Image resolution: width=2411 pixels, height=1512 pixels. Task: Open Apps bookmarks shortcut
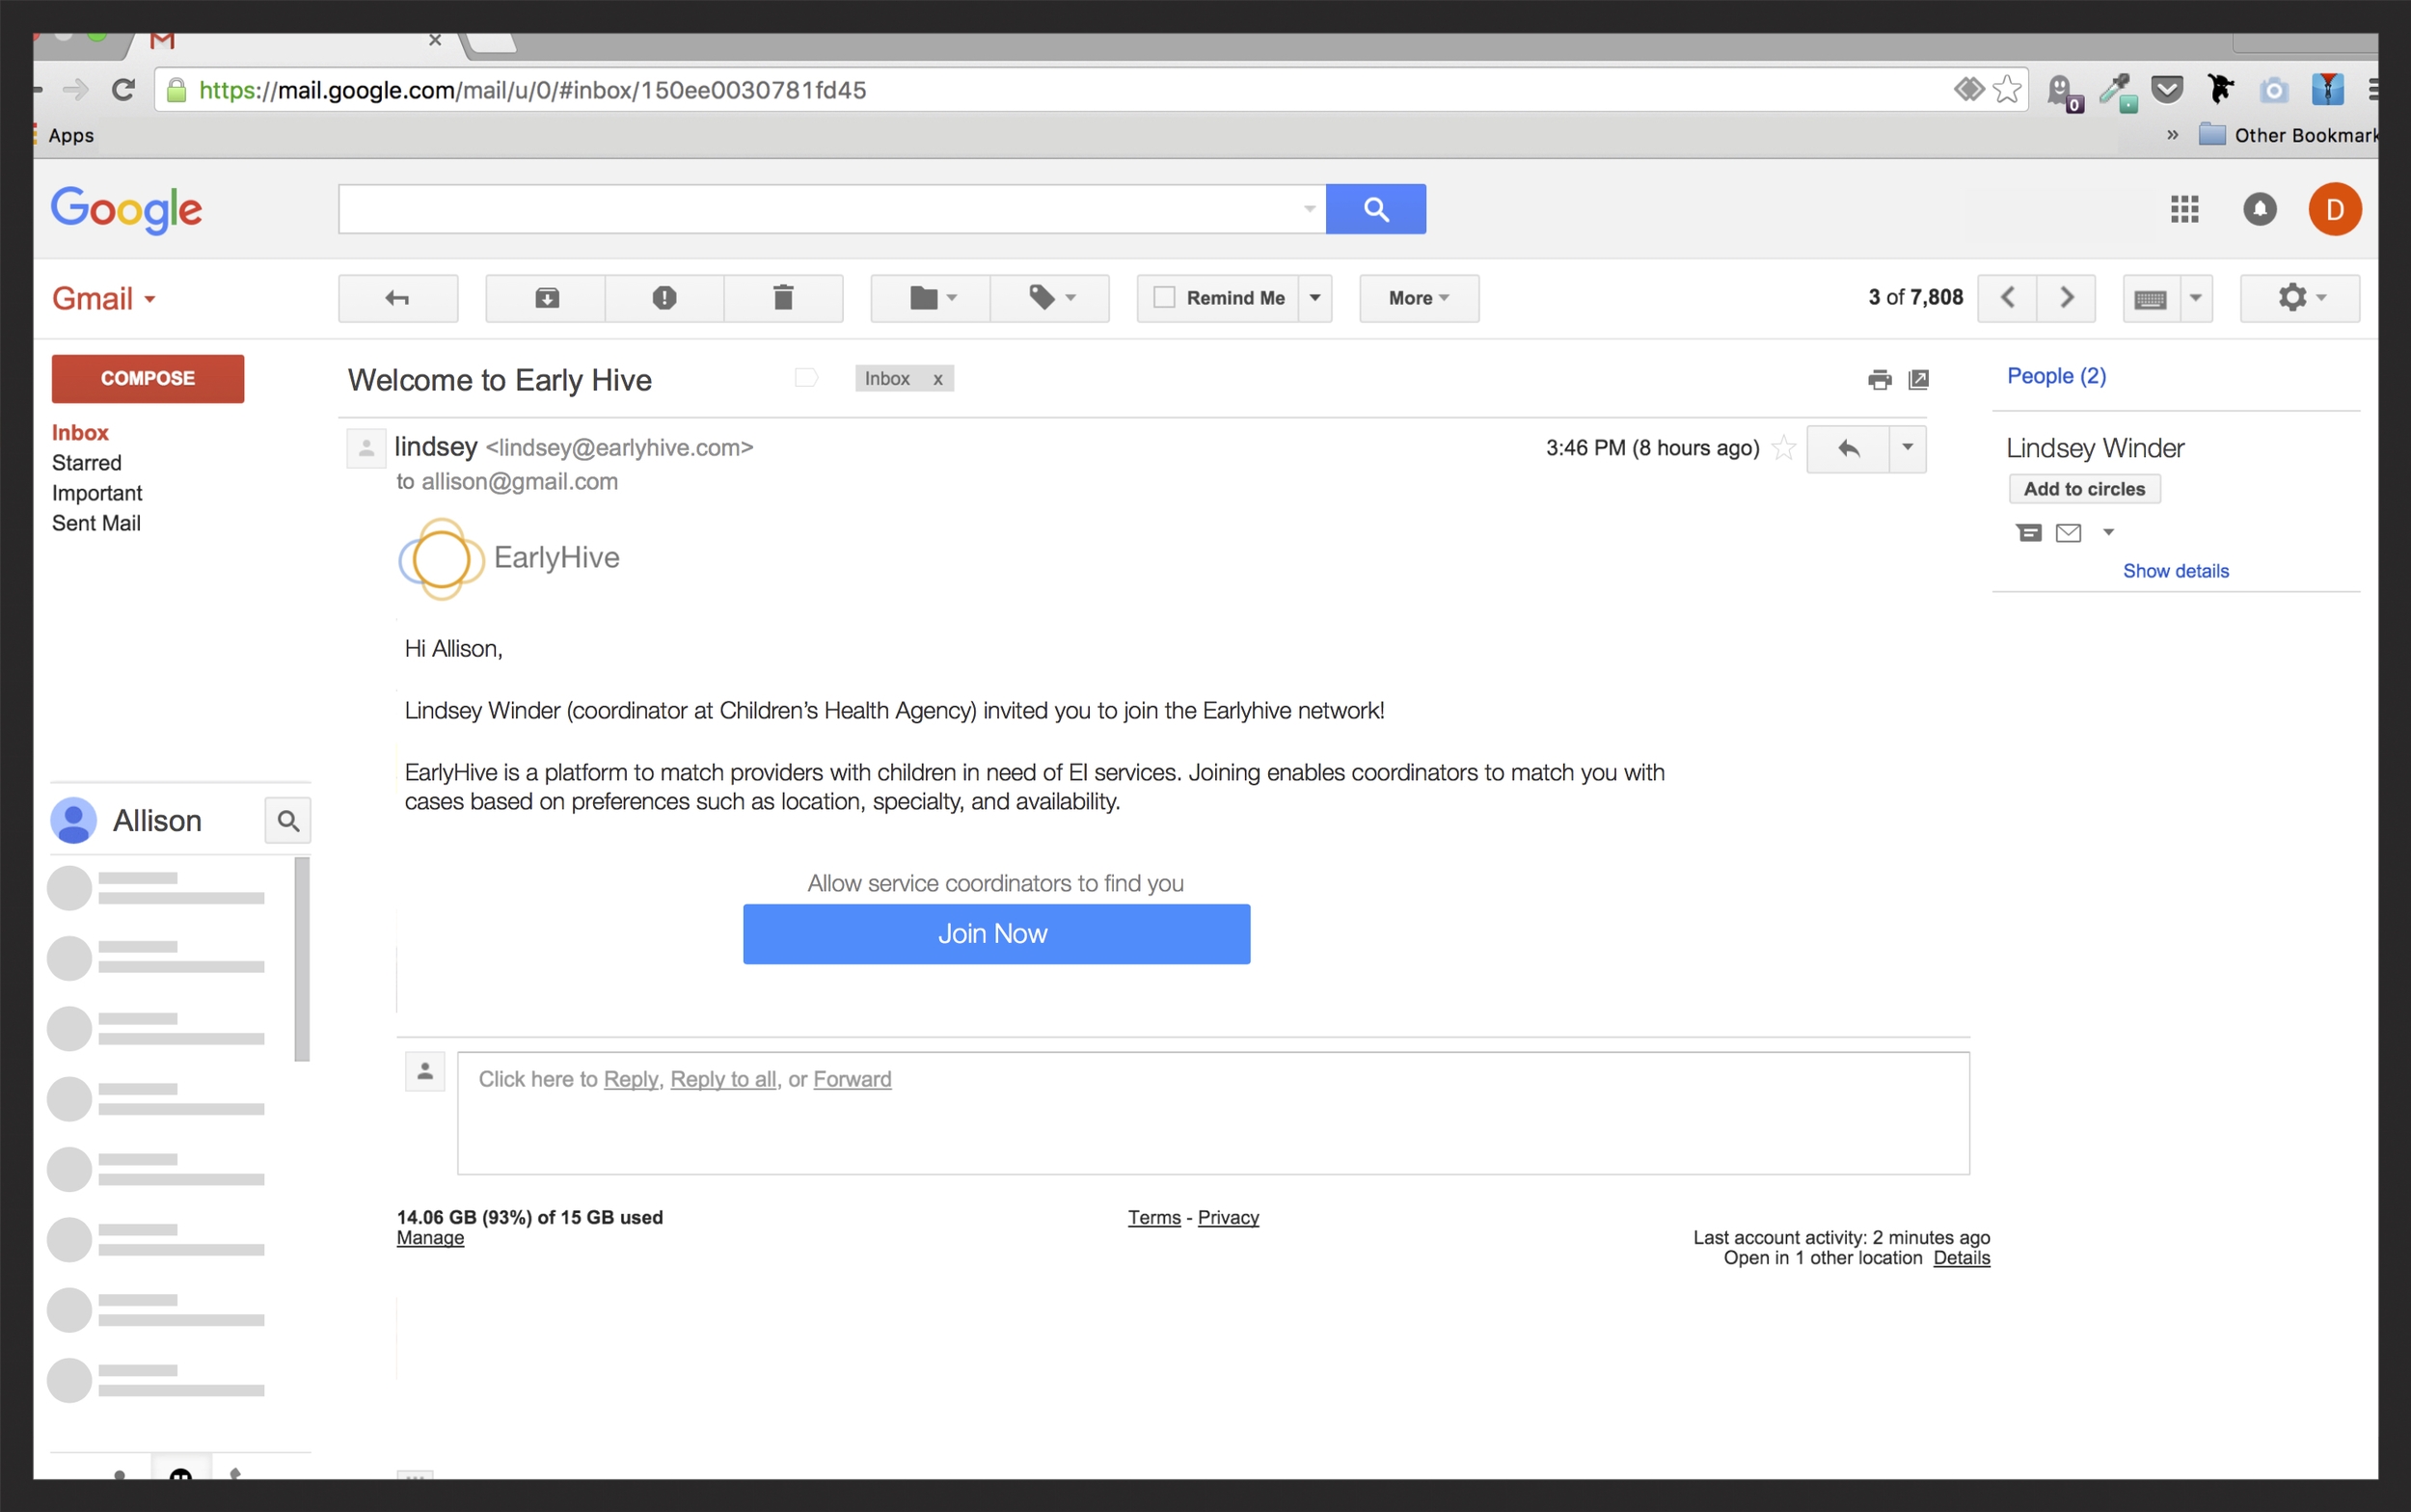coord(70,135)
